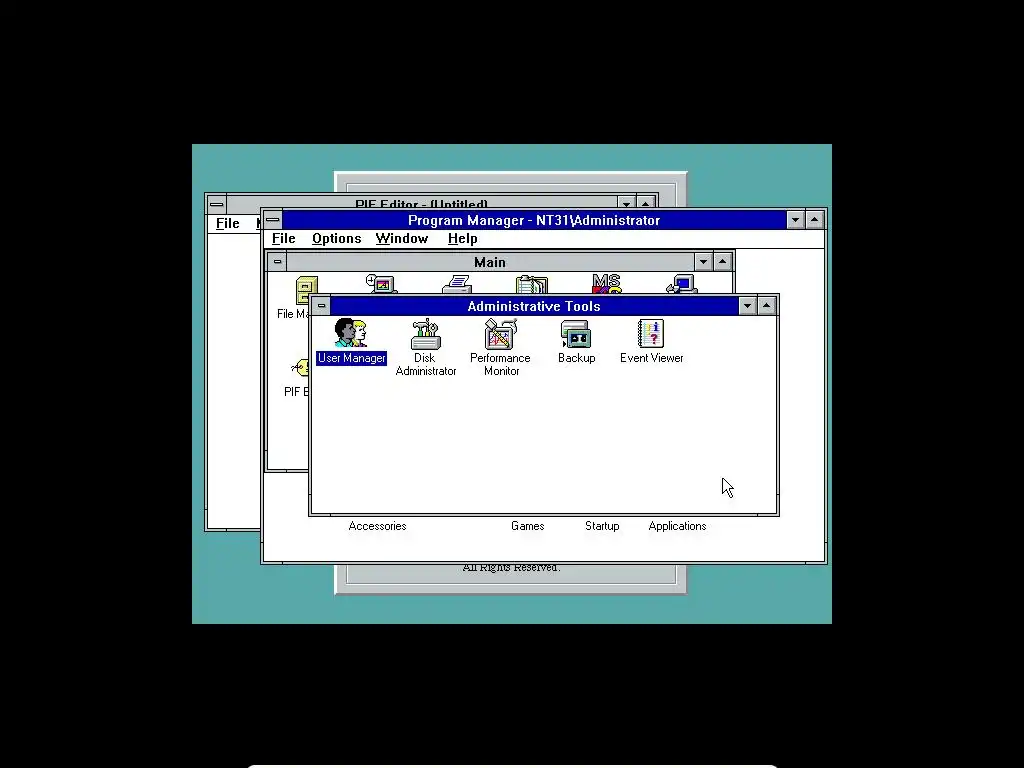
Task: Maximize the Program Manager window
Action: 814,220
